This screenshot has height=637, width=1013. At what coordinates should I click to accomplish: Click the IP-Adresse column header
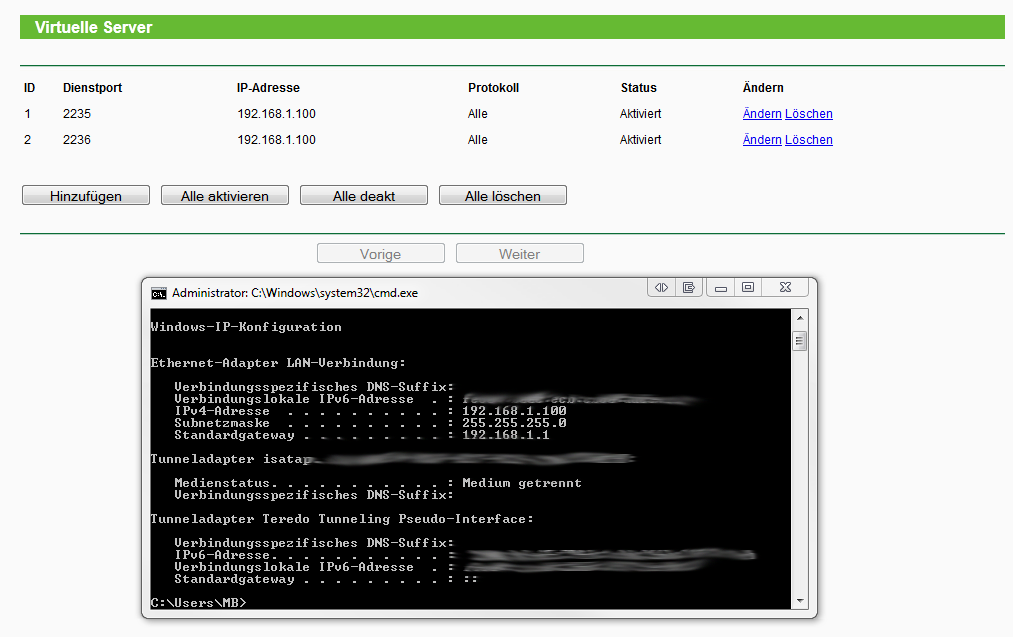click(268, 88)
